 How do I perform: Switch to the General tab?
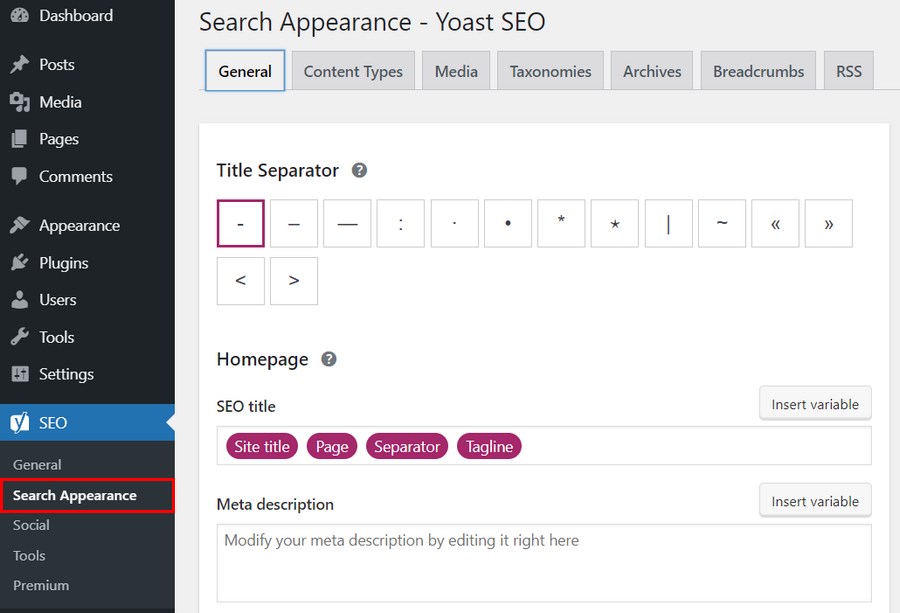coord(245,71)
